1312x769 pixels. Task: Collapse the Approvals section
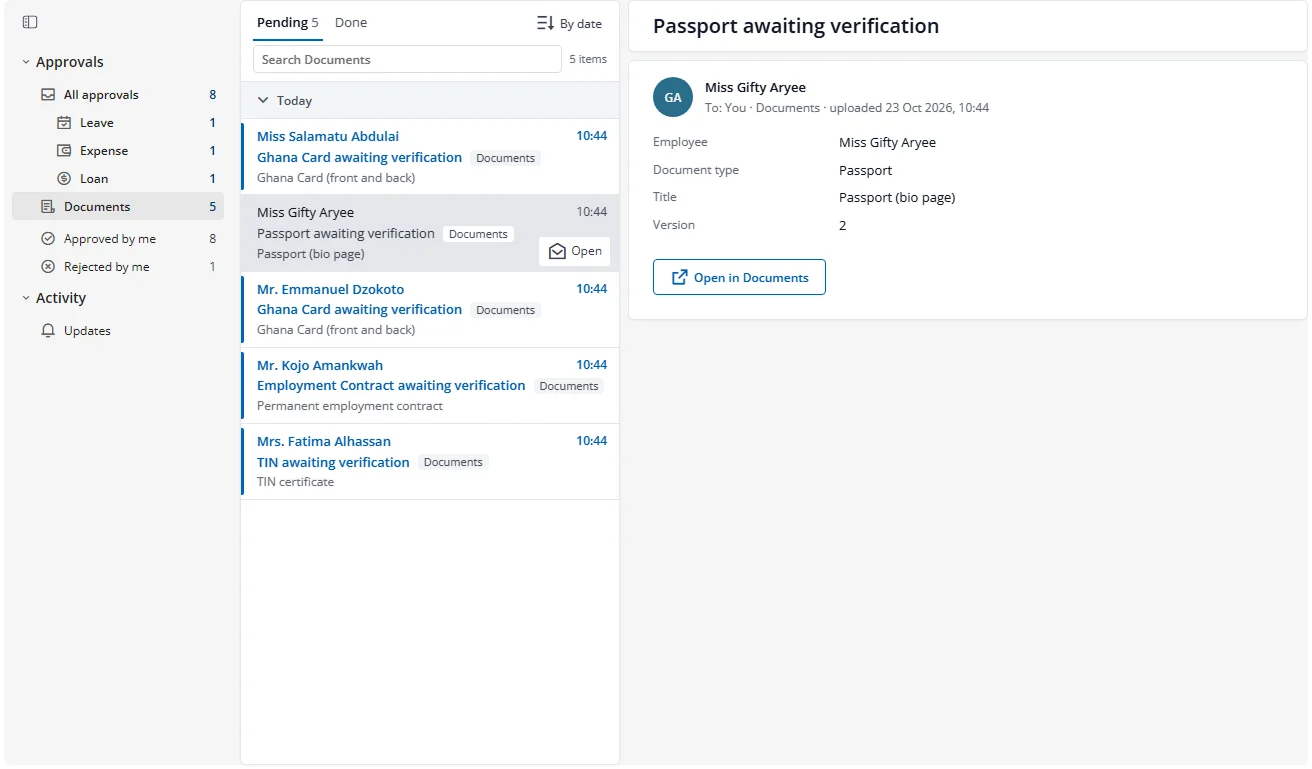pyautogui.click(x=26, y=62)
